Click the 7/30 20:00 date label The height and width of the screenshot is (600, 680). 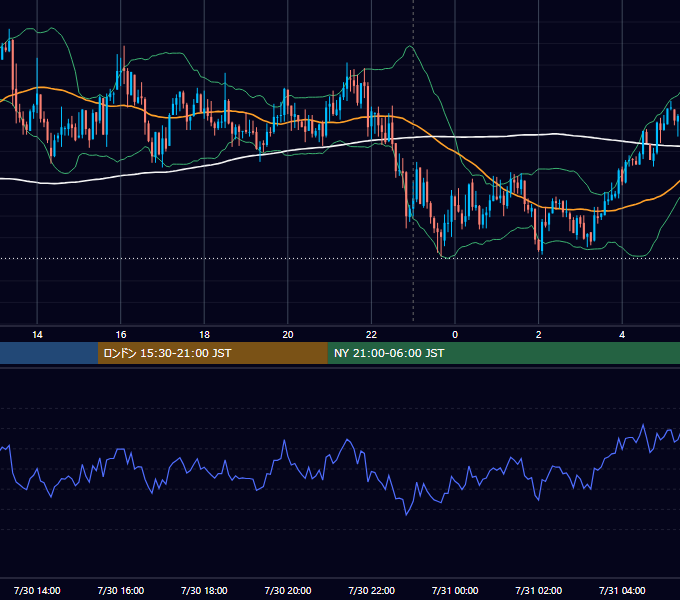[x=288, y=590]
